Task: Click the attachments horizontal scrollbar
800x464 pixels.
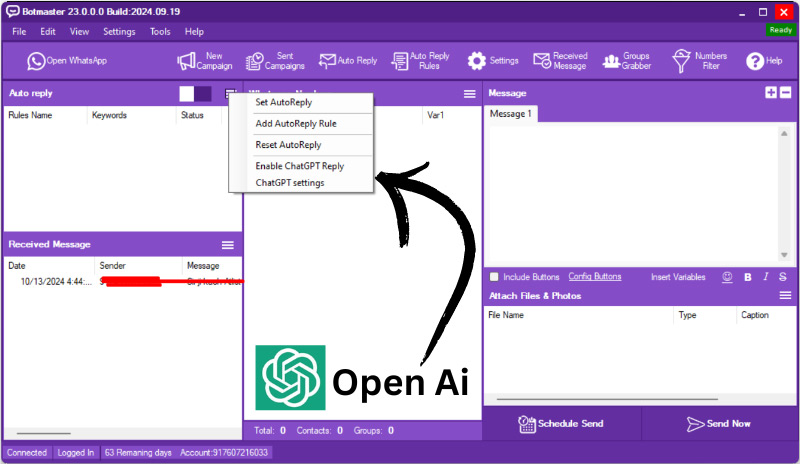Action: (x=607, y=399)
